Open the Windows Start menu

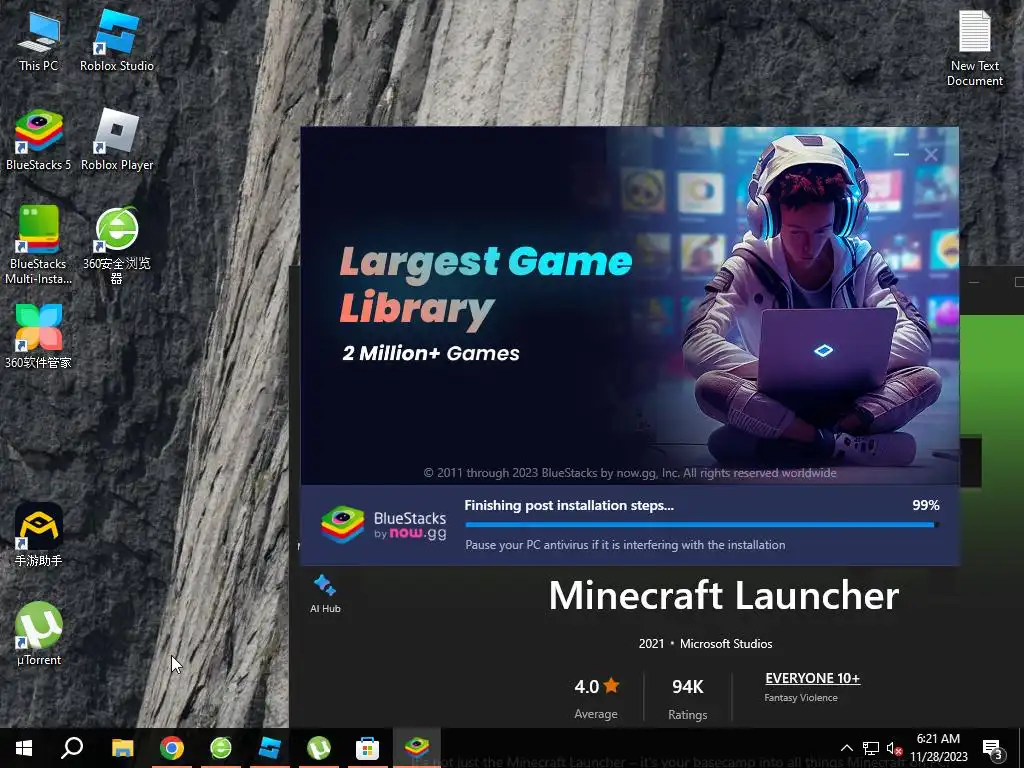pyautogui.click(x=24, y=748)
